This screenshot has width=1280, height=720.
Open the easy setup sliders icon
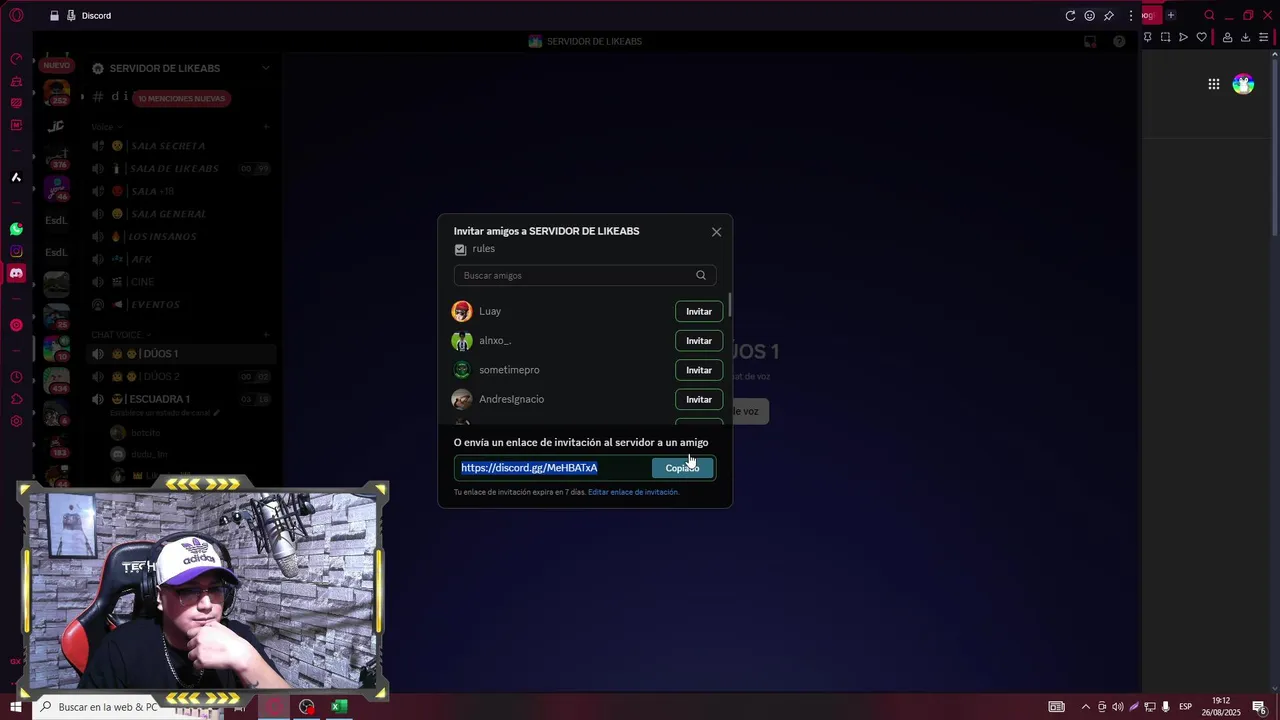click(x=1263, y=37)
